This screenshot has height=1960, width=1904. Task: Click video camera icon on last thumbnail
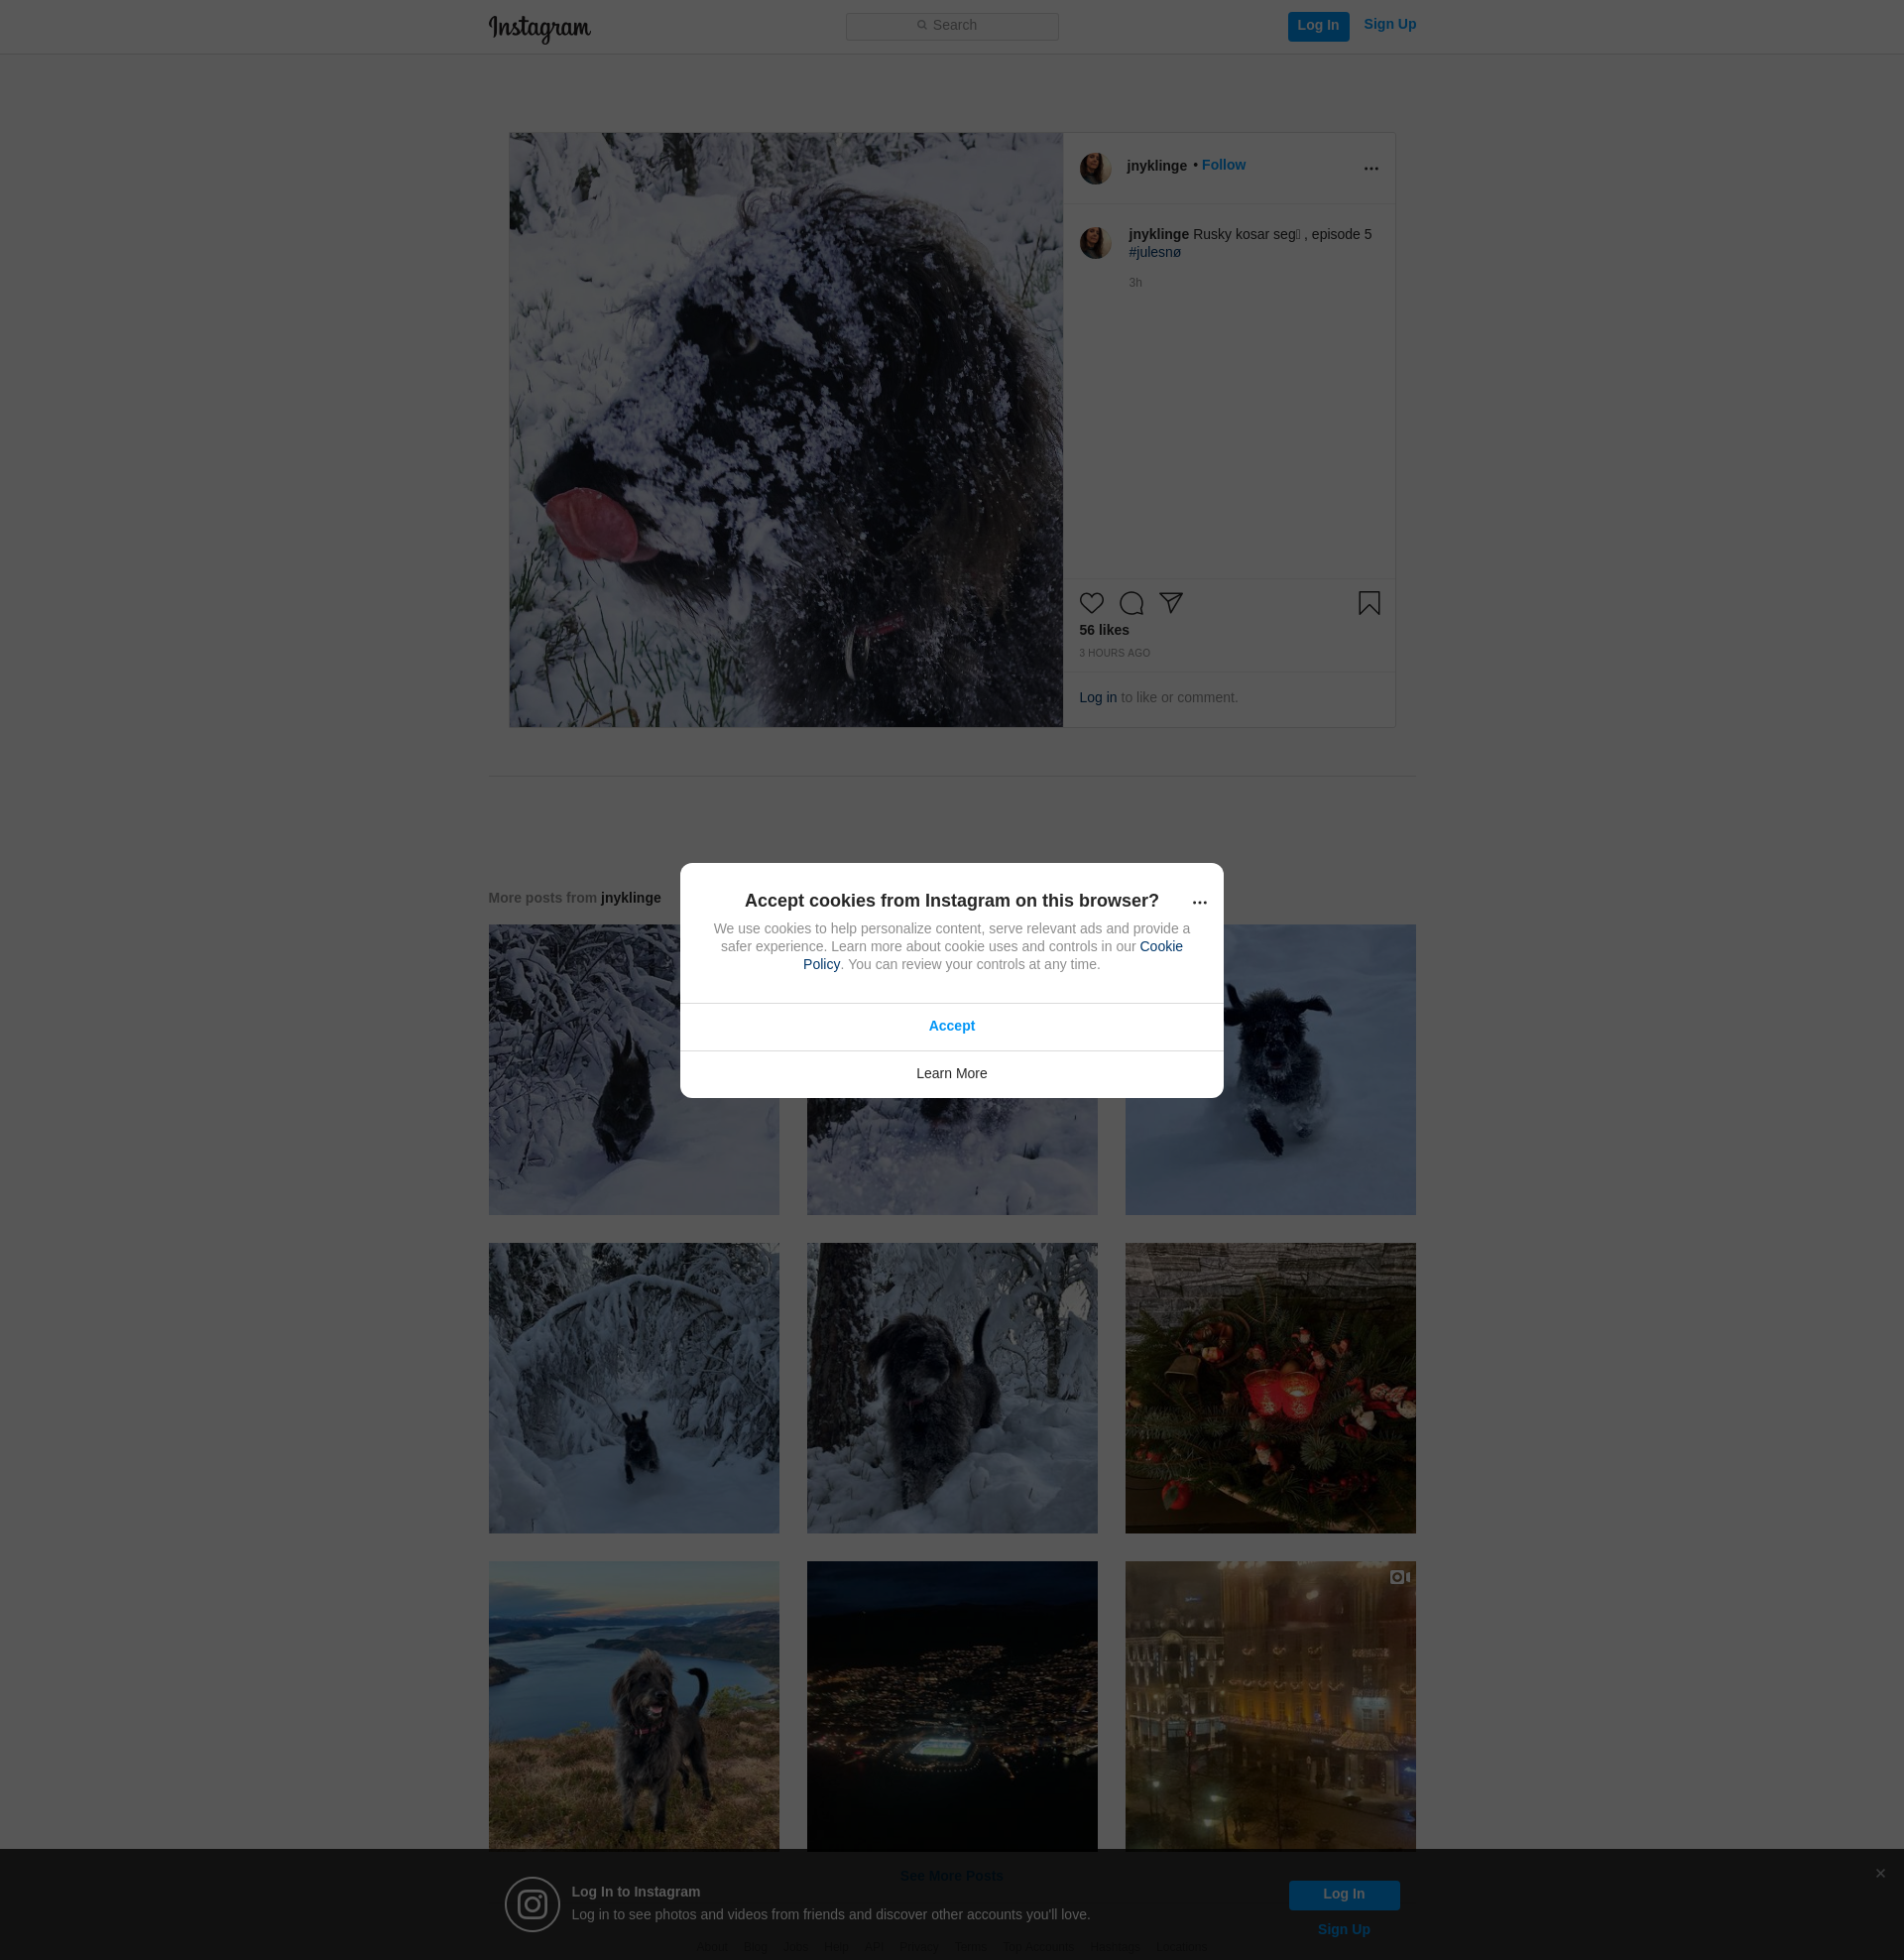tap(1400, 1577)
